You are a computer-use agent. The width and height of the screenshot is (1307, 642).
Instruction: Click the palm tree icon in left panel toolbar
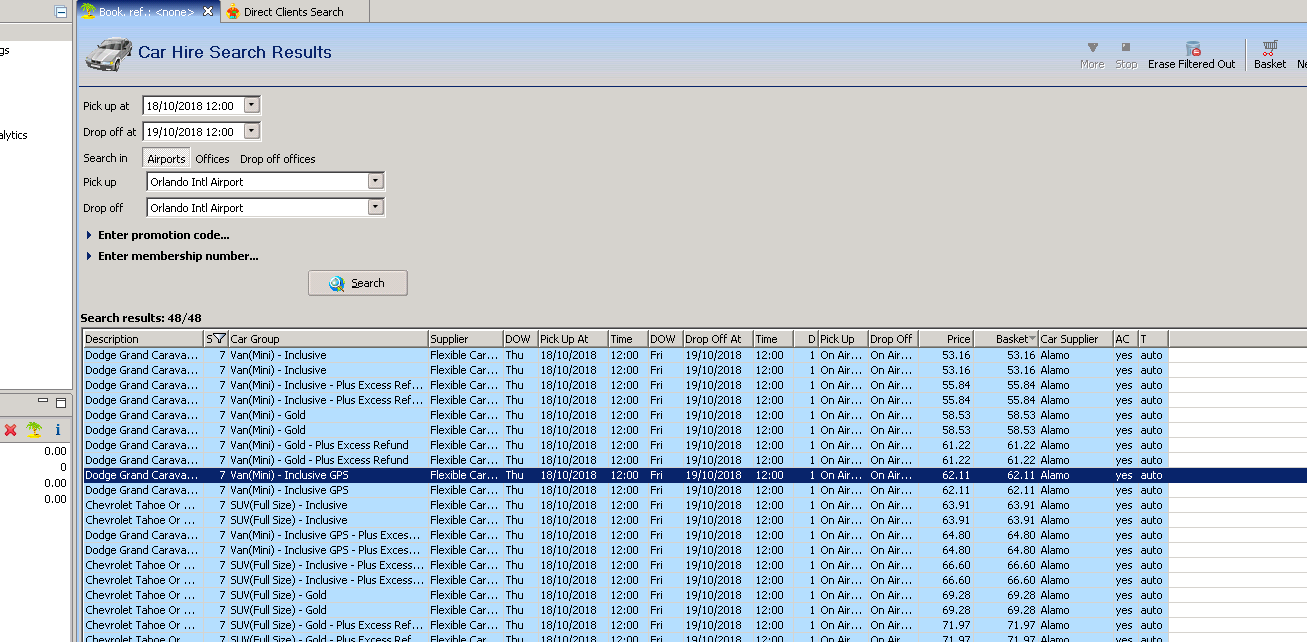coord(34,429)
